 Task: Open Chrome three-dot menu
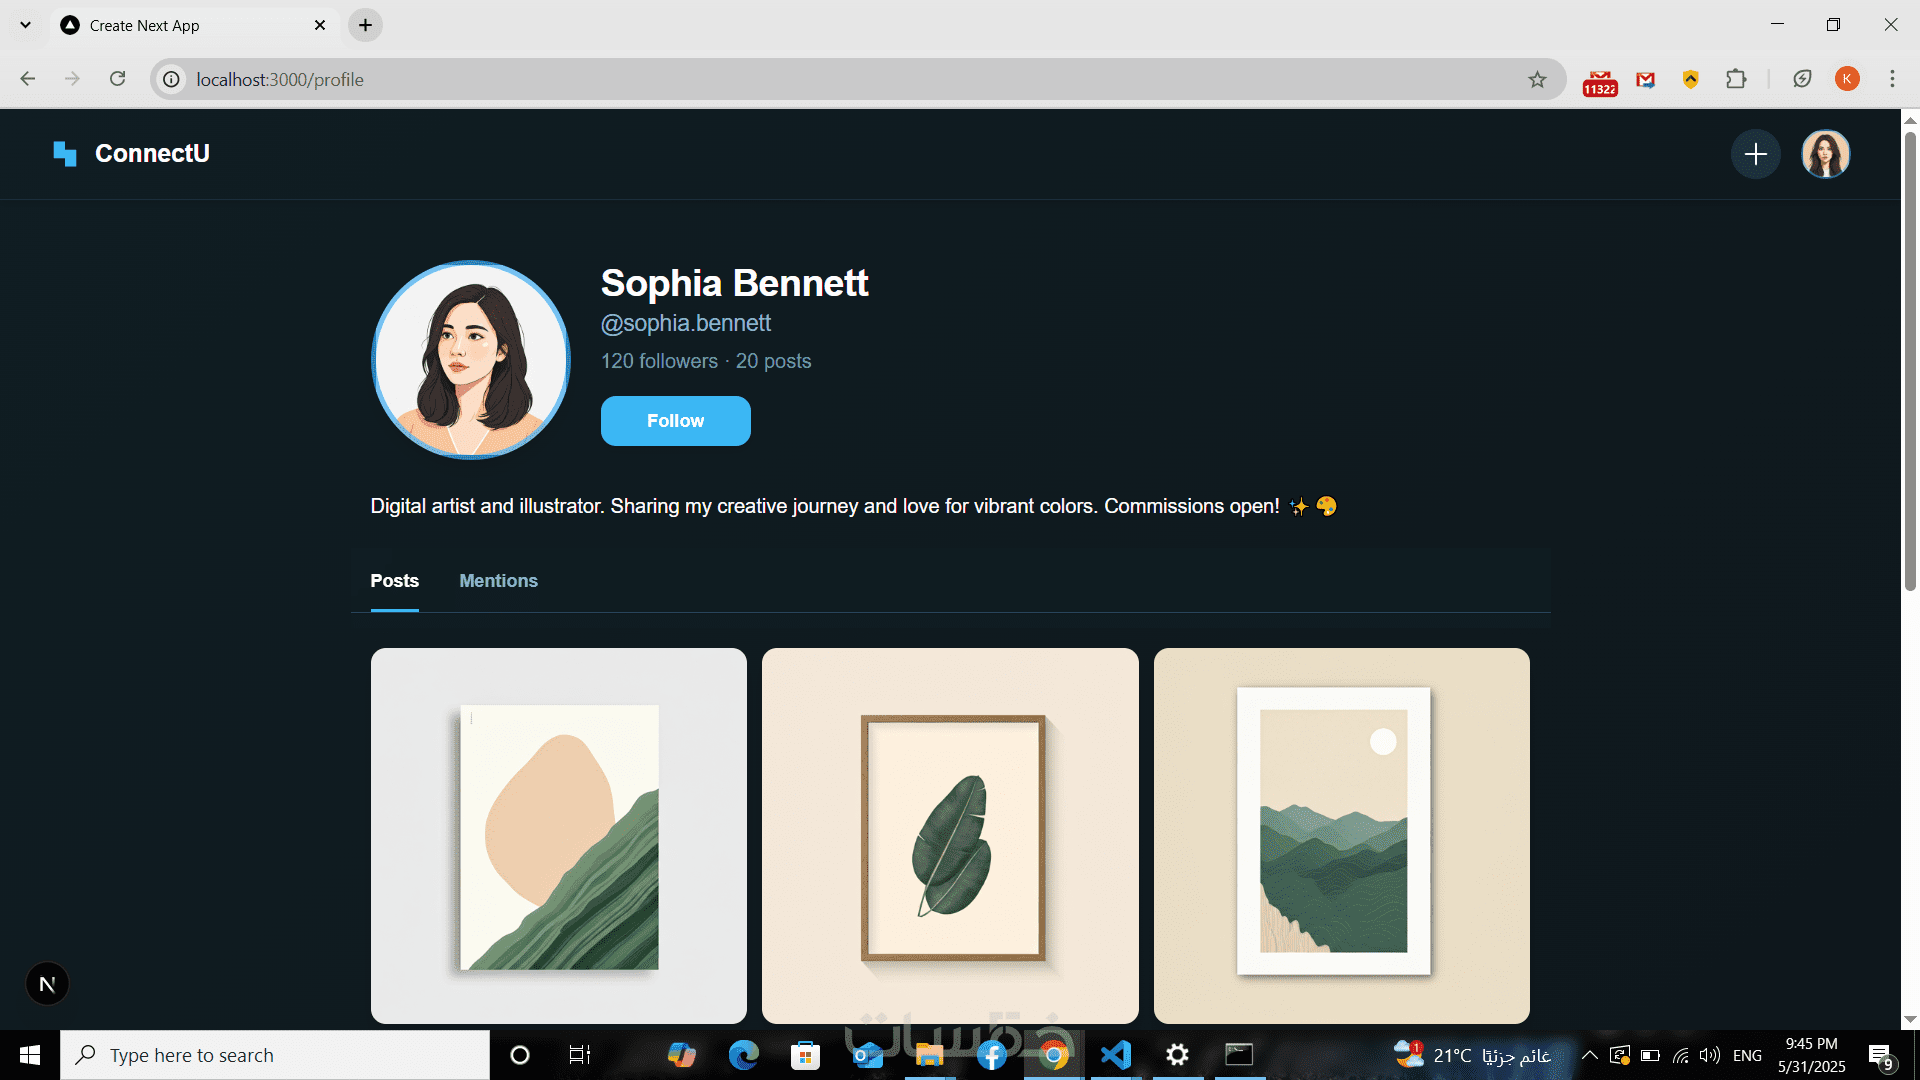point(1892,79)
